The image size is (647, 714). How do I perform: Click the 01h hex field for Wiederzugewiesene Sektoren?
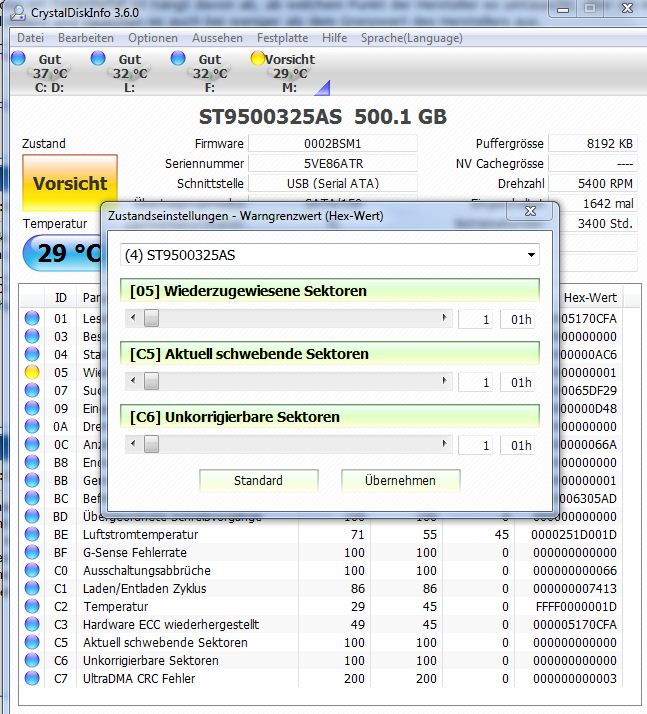coord(518,319)
